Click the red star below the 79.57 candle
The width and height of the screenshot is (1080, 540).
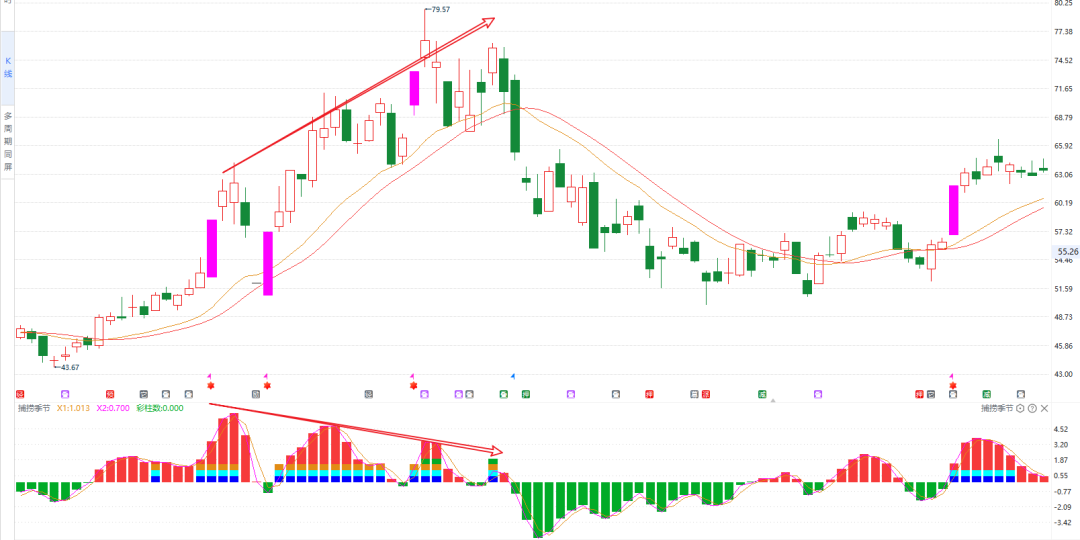(x=413, y=386)
